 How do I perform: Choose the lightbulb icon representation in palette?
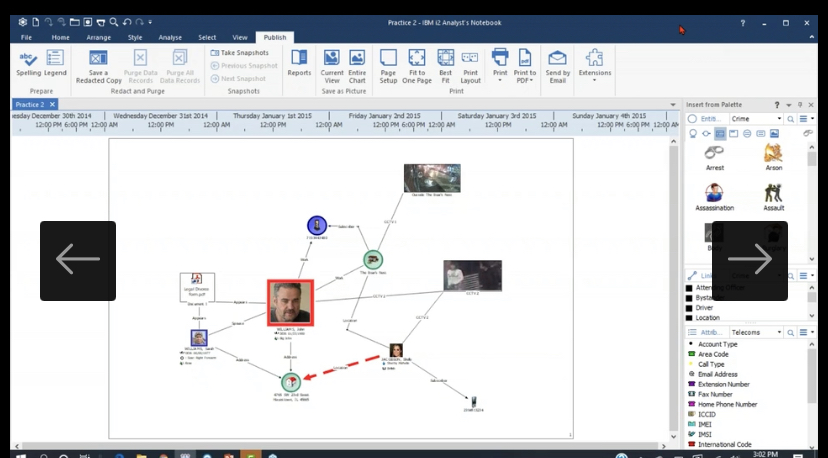693,134
